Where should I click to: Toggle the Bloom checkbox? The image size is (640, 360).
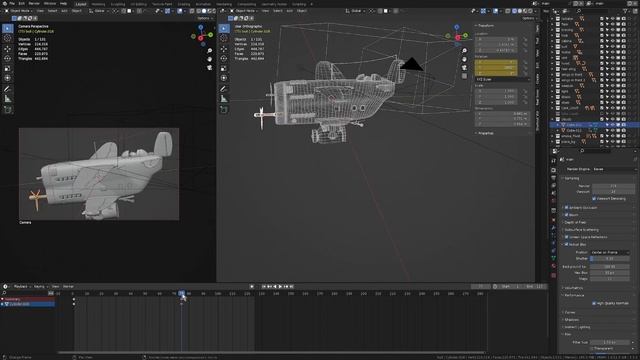567,215
